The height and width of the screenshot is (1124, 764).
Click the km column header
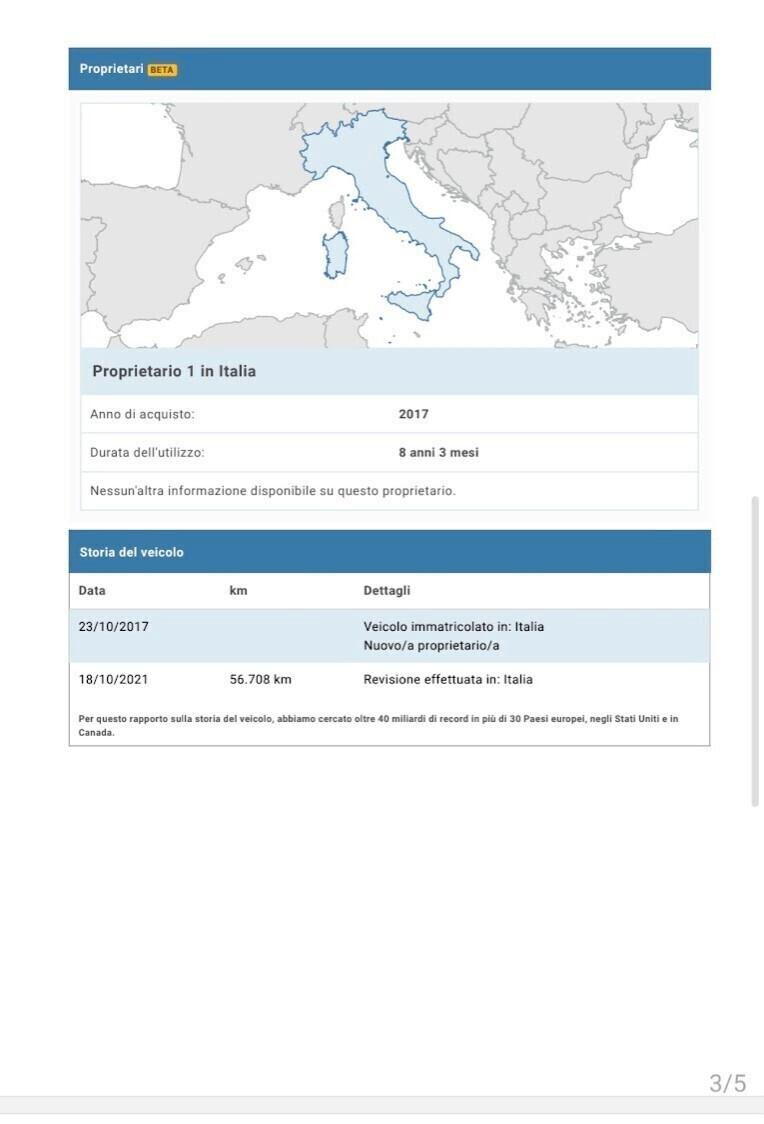point(238,591)
